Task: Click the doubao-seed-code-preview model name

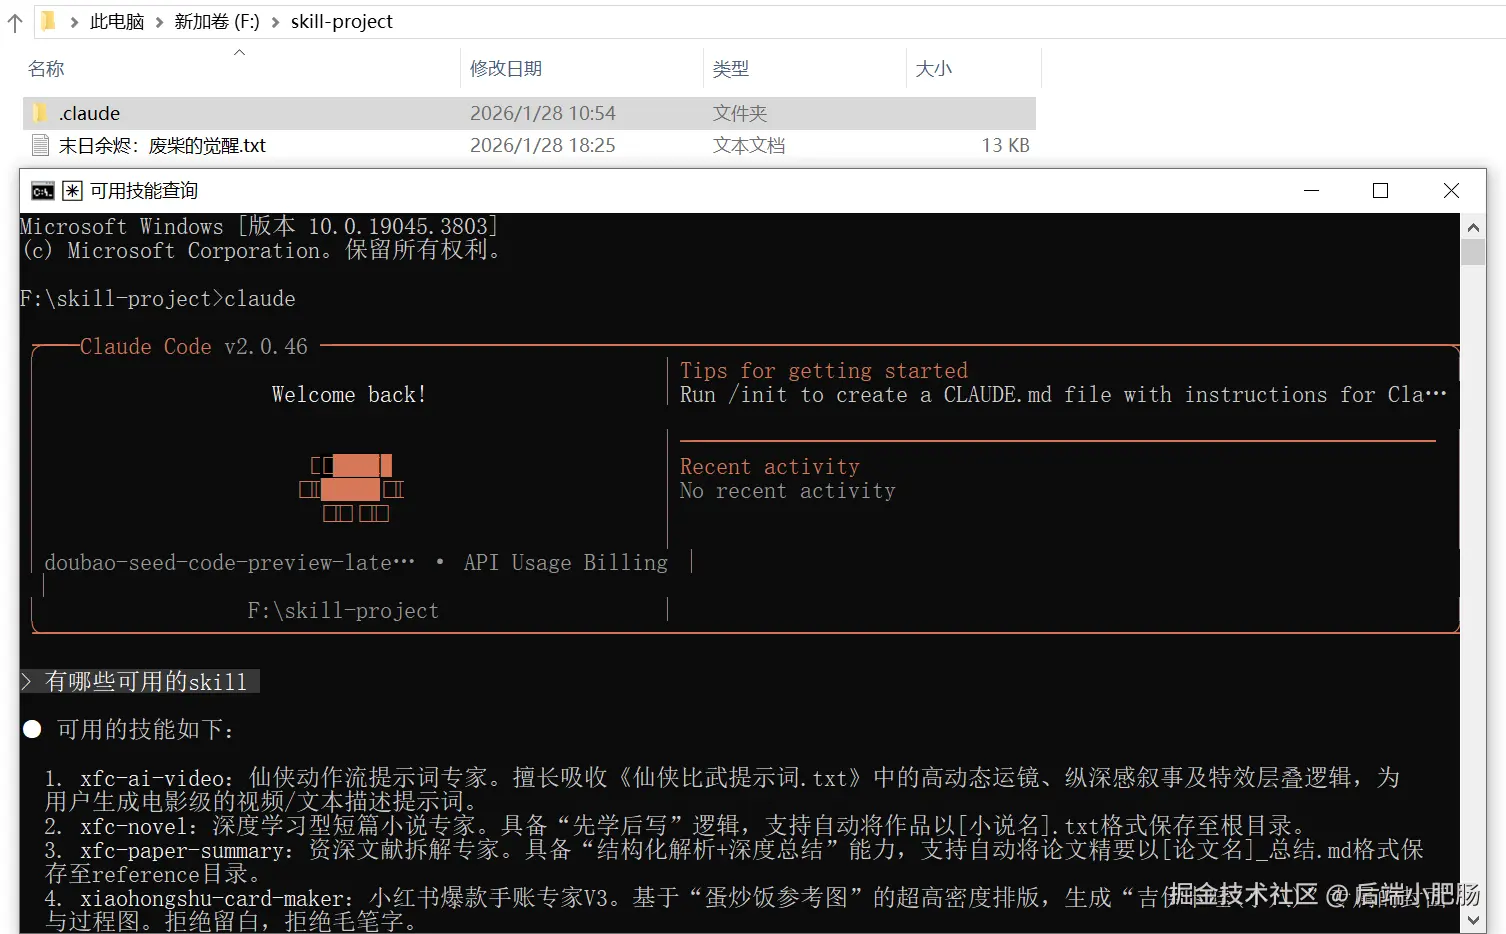Action: point(229,563)
